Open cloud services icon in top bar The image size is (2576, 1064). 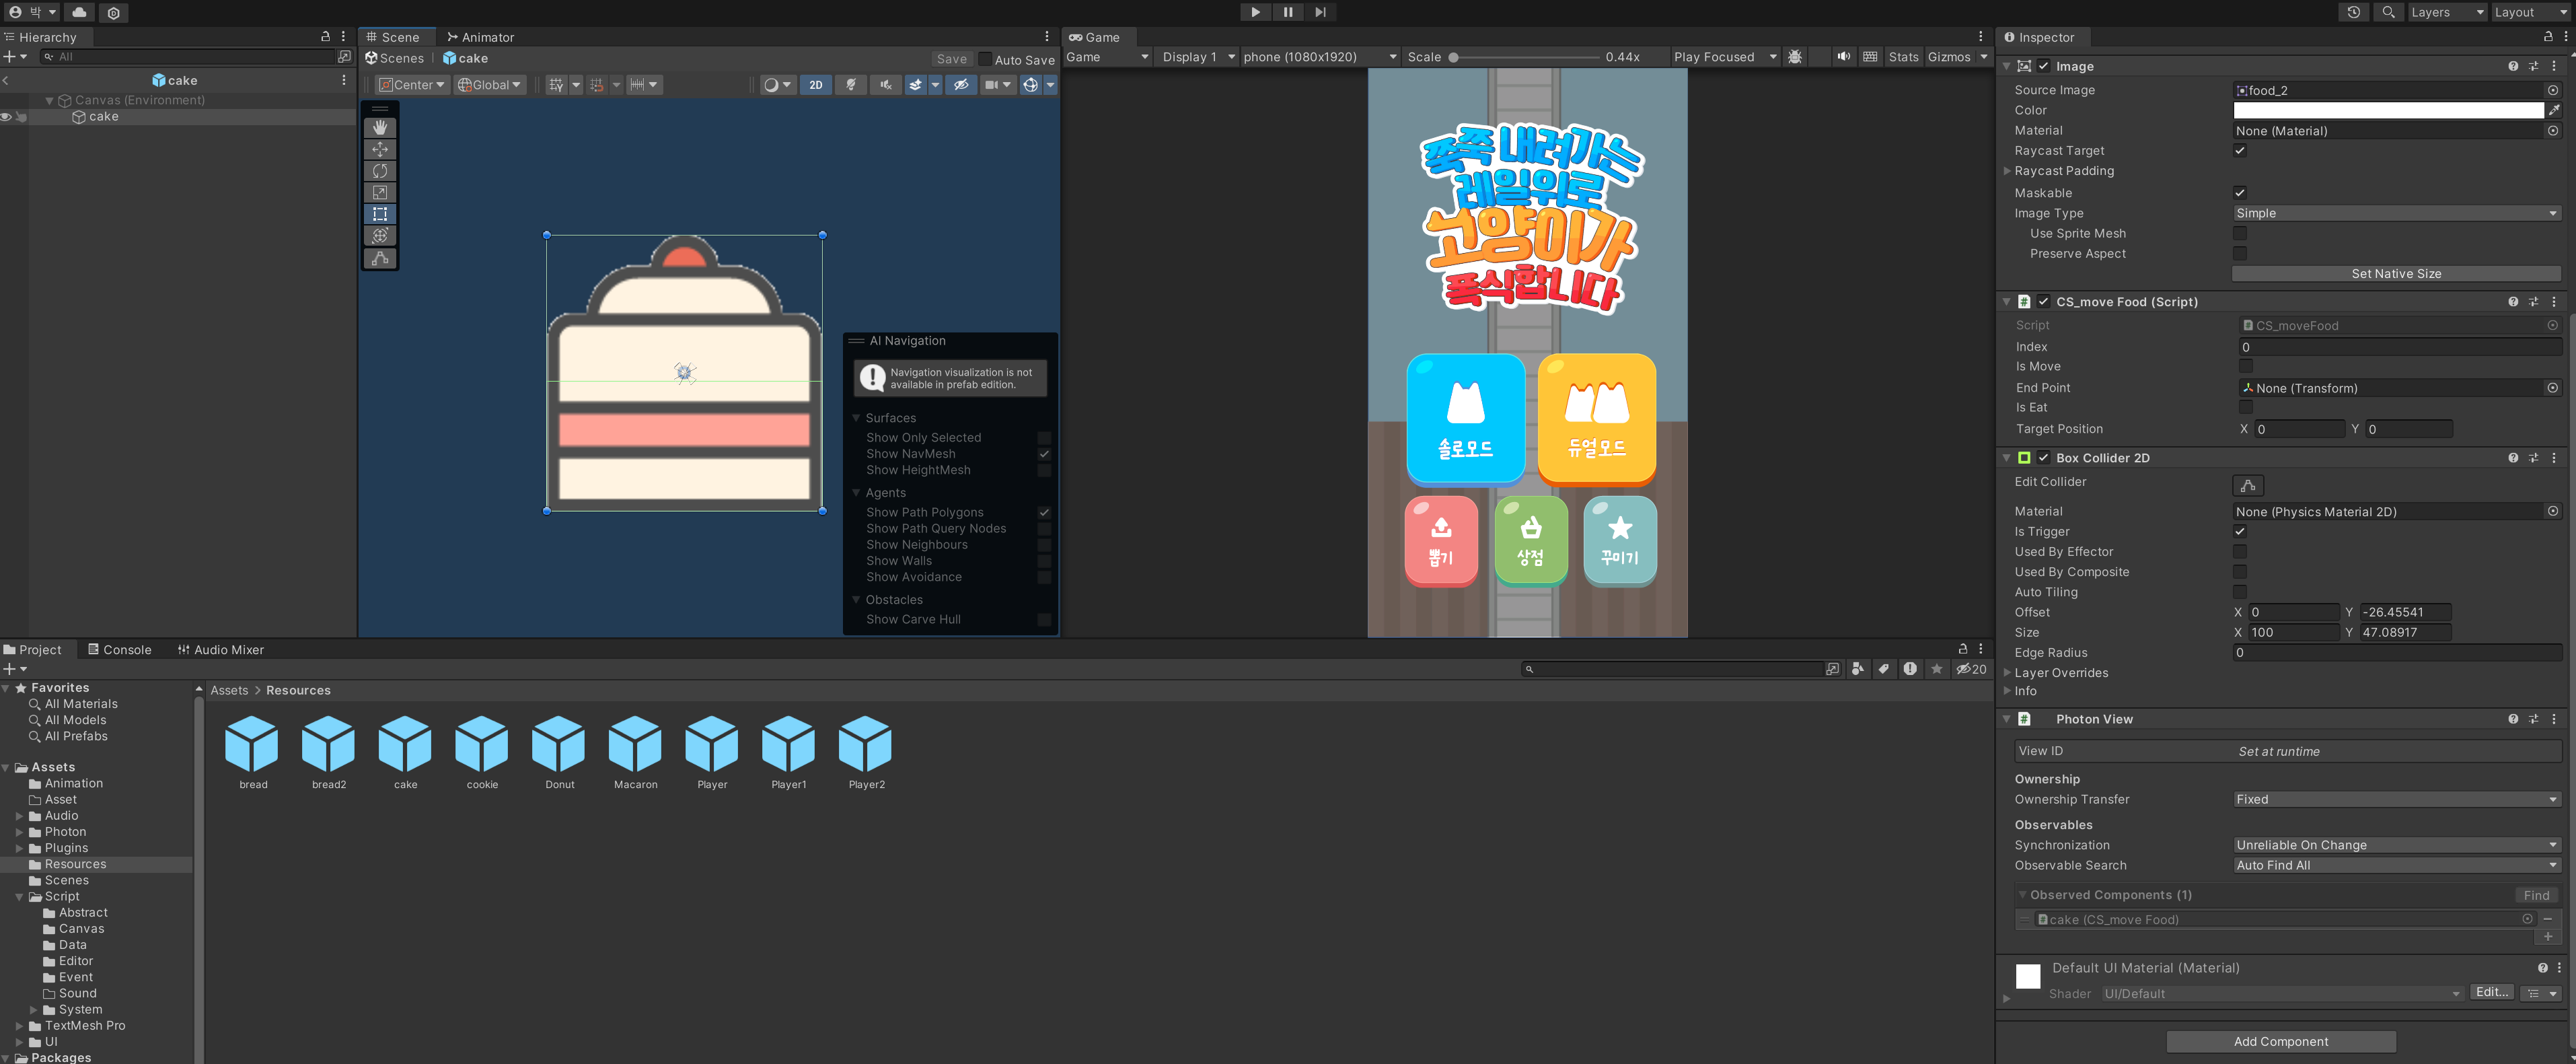(x=79, y=12)
